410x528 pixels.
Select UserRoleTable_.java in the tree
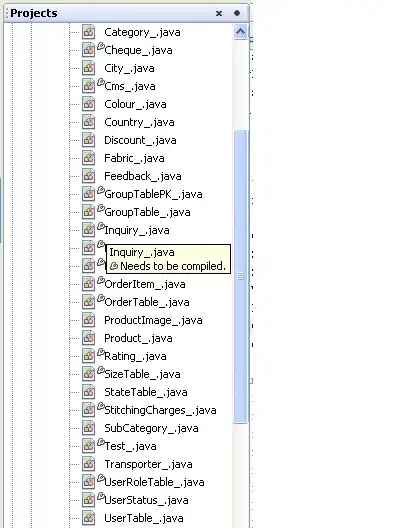point(154,482)
